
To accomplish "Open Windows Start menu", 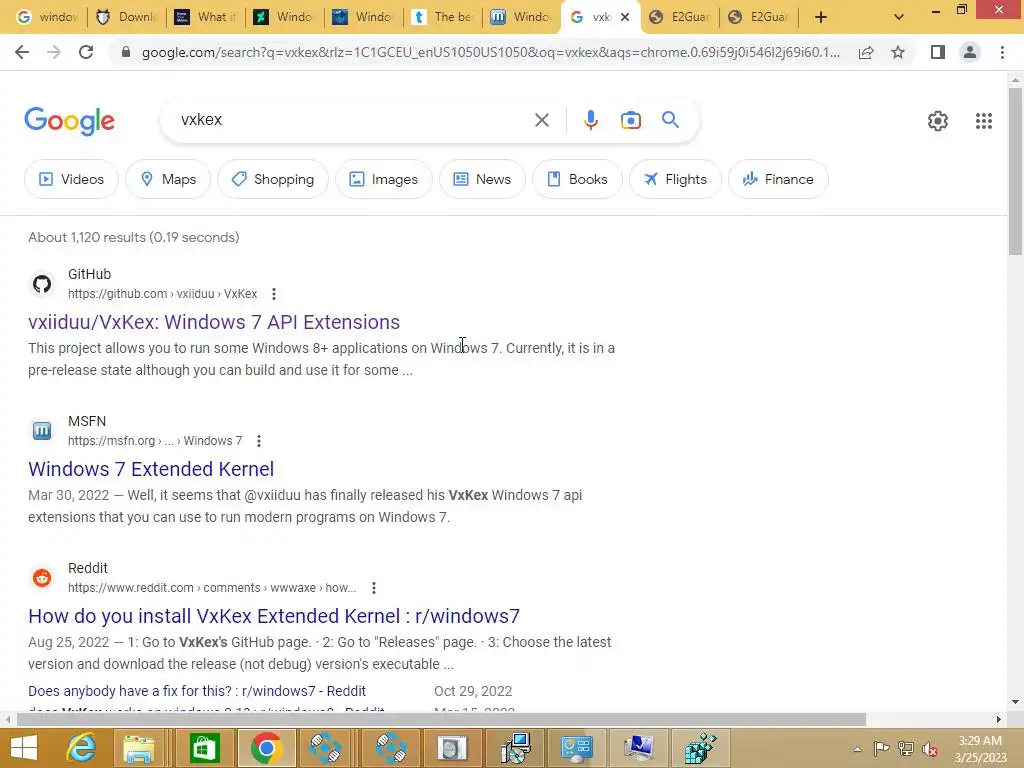I will pos(24,748).
